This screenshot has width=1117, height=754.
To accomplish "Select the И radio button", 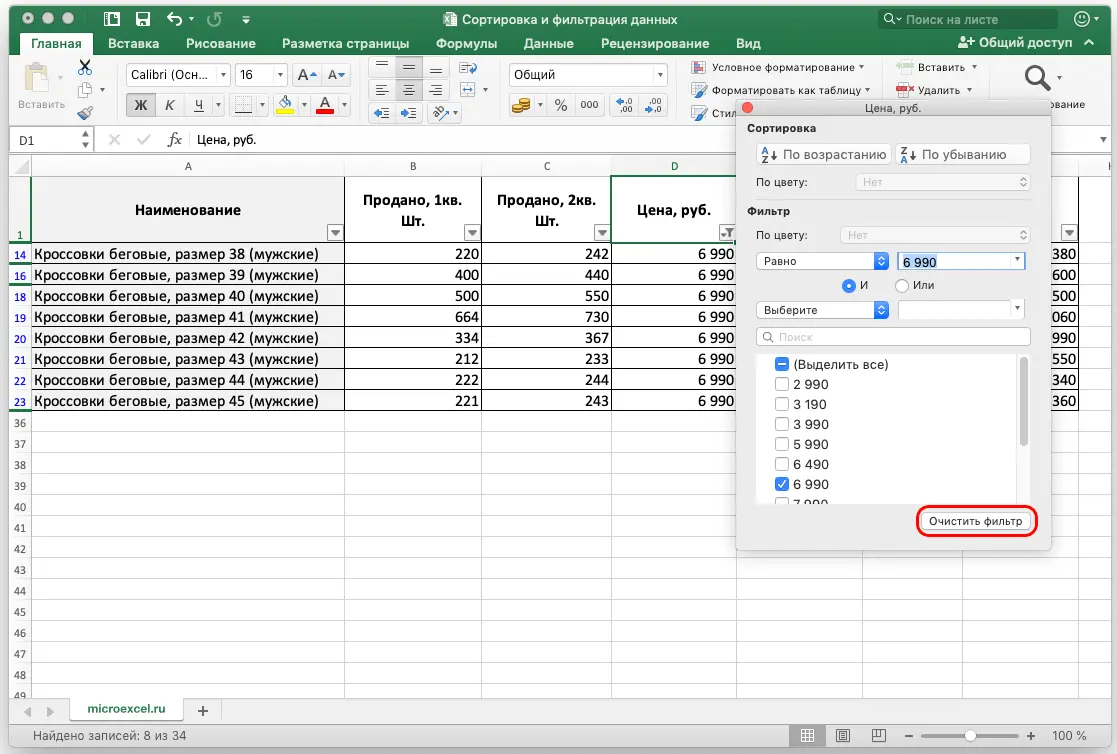I will point(848,285).
